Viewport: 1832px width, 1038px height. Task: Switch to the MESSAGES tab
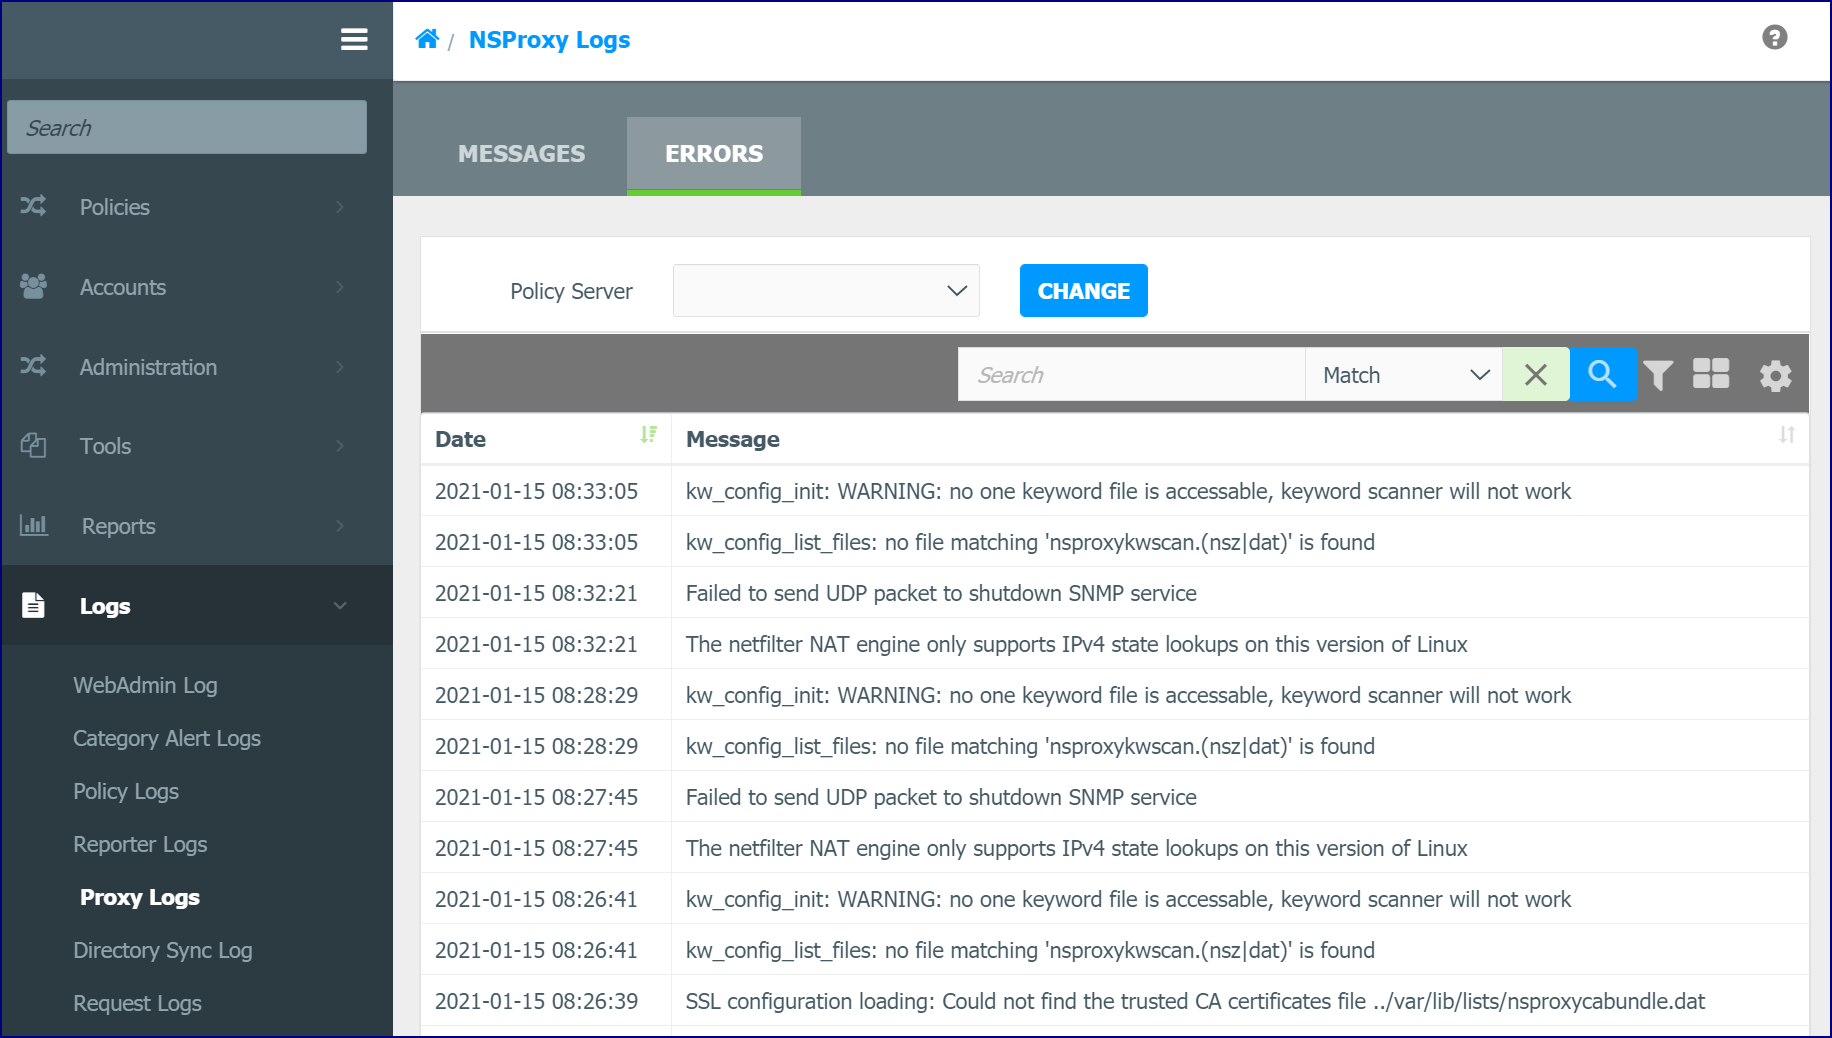pyautogui.click(x=522, y=154)
